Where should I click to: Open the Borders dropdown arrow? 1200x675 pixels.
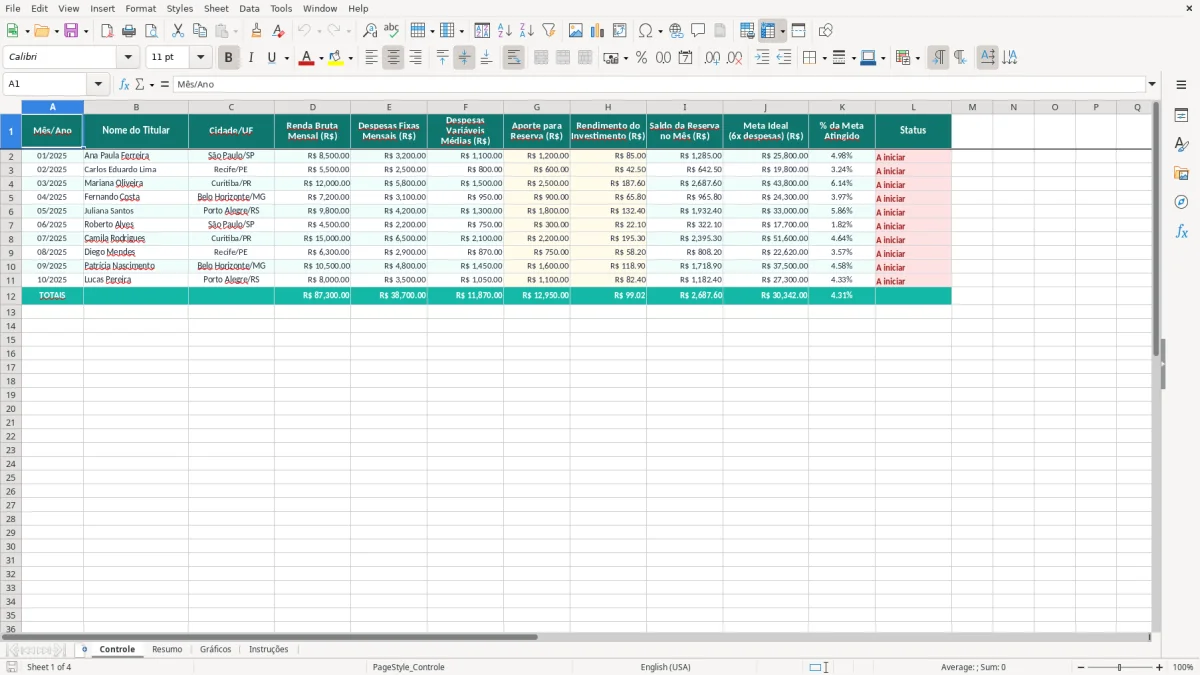tap(824, 58)
